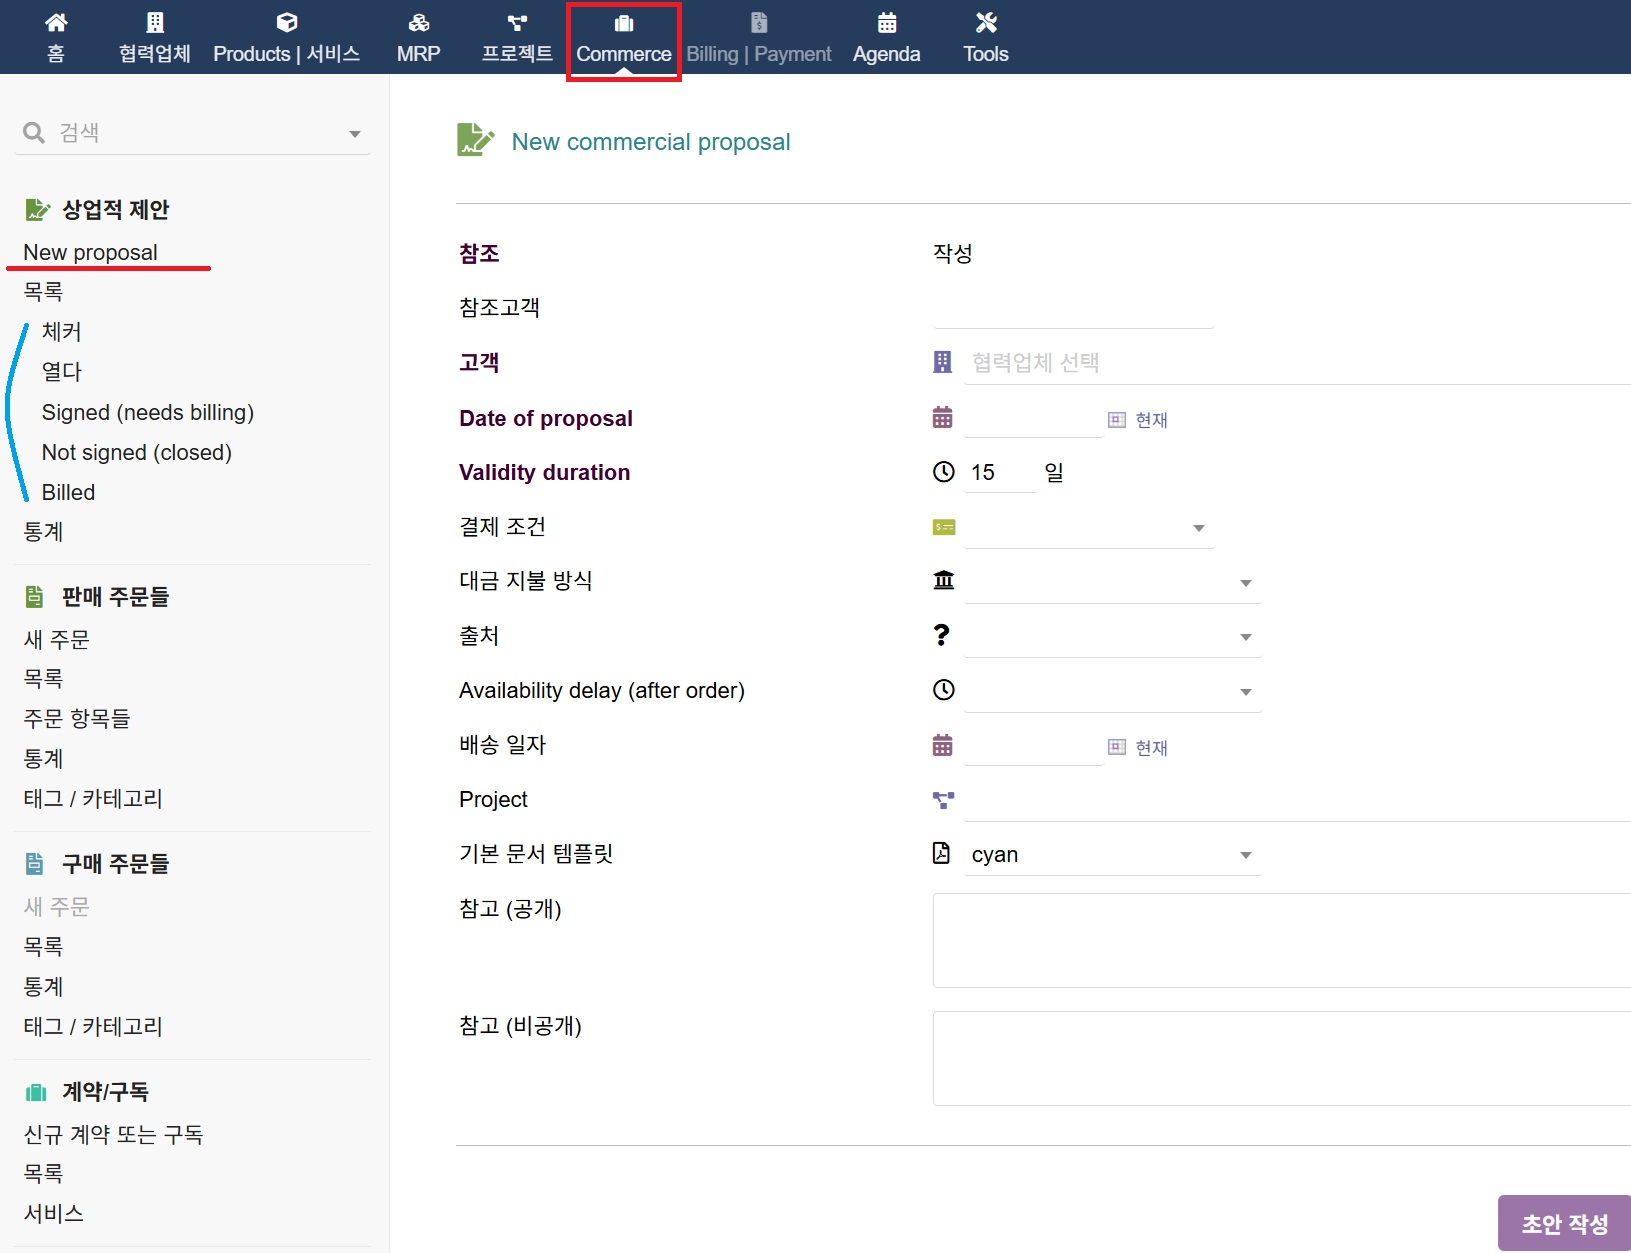Click the Agenda calendar icon
The height and width of the screenshot is (1253, 1631).
(x=886, y=23)
